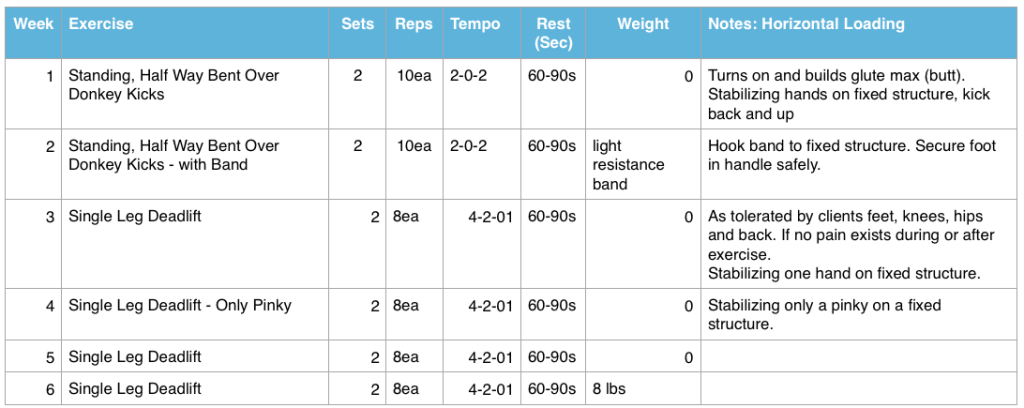
Task: Click the Single Leg Deadlift - Only Pinky cell
Action: [x=195, y=315]
